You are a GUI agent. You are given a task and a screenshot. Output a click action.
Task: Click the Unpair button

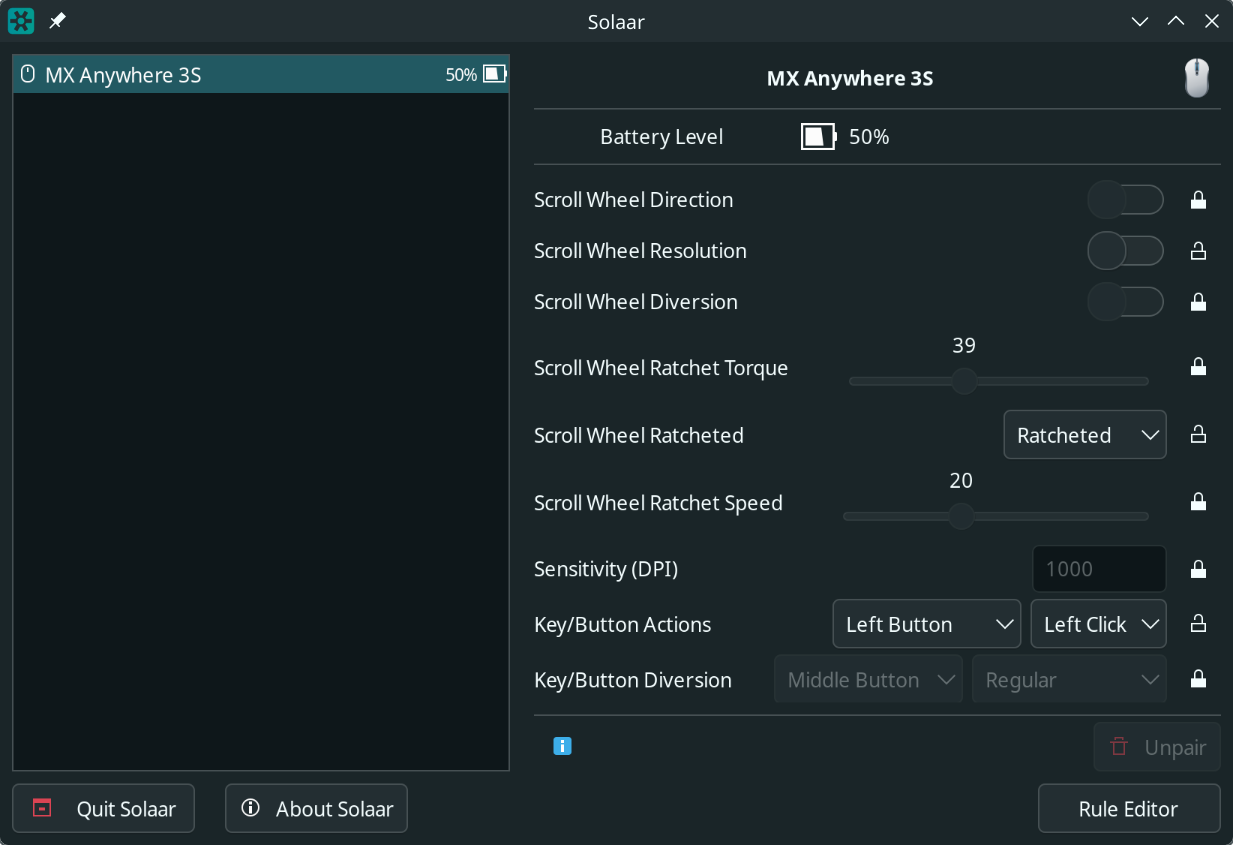1157,747
